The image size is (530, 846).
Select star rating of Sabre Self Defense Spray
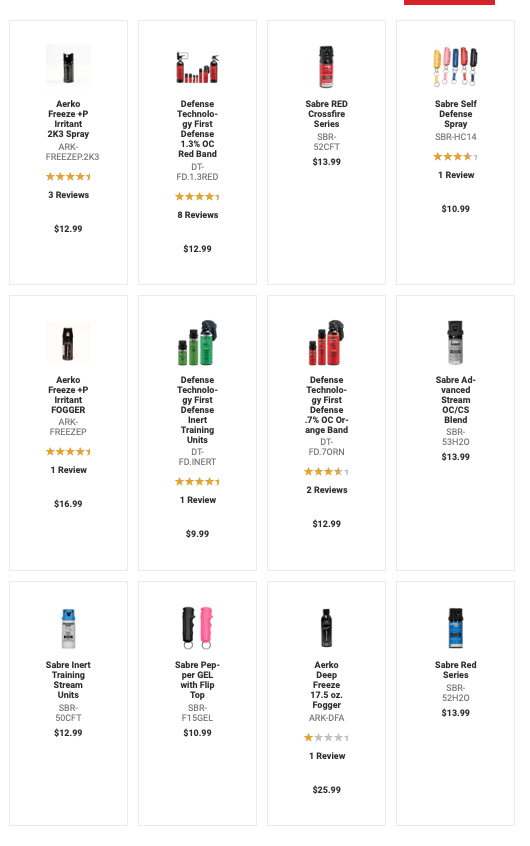[x=456, y=156]
